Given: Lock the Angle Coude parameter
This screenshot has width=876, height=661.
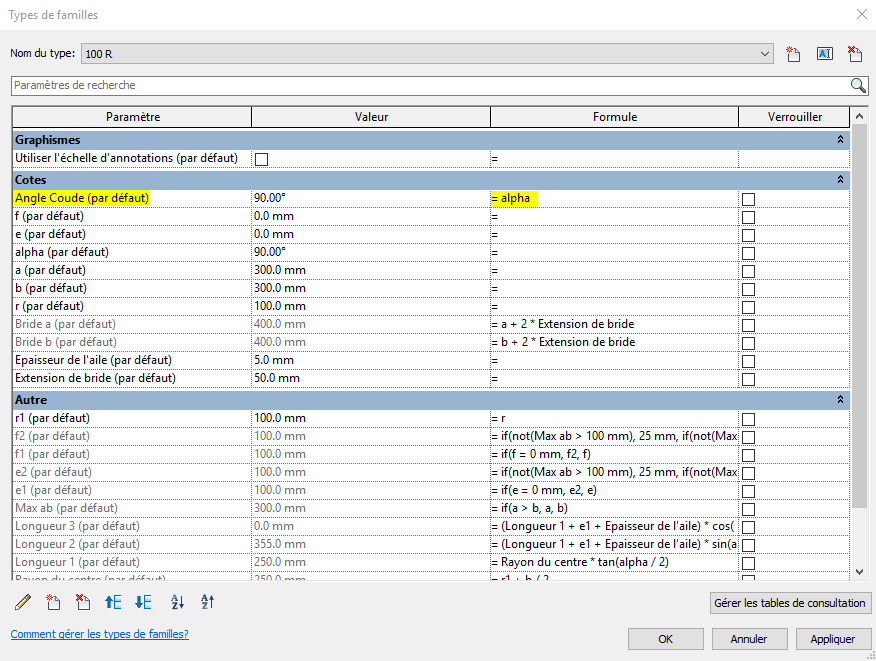Looking at the screenshot, I should [x=748, y=199].
